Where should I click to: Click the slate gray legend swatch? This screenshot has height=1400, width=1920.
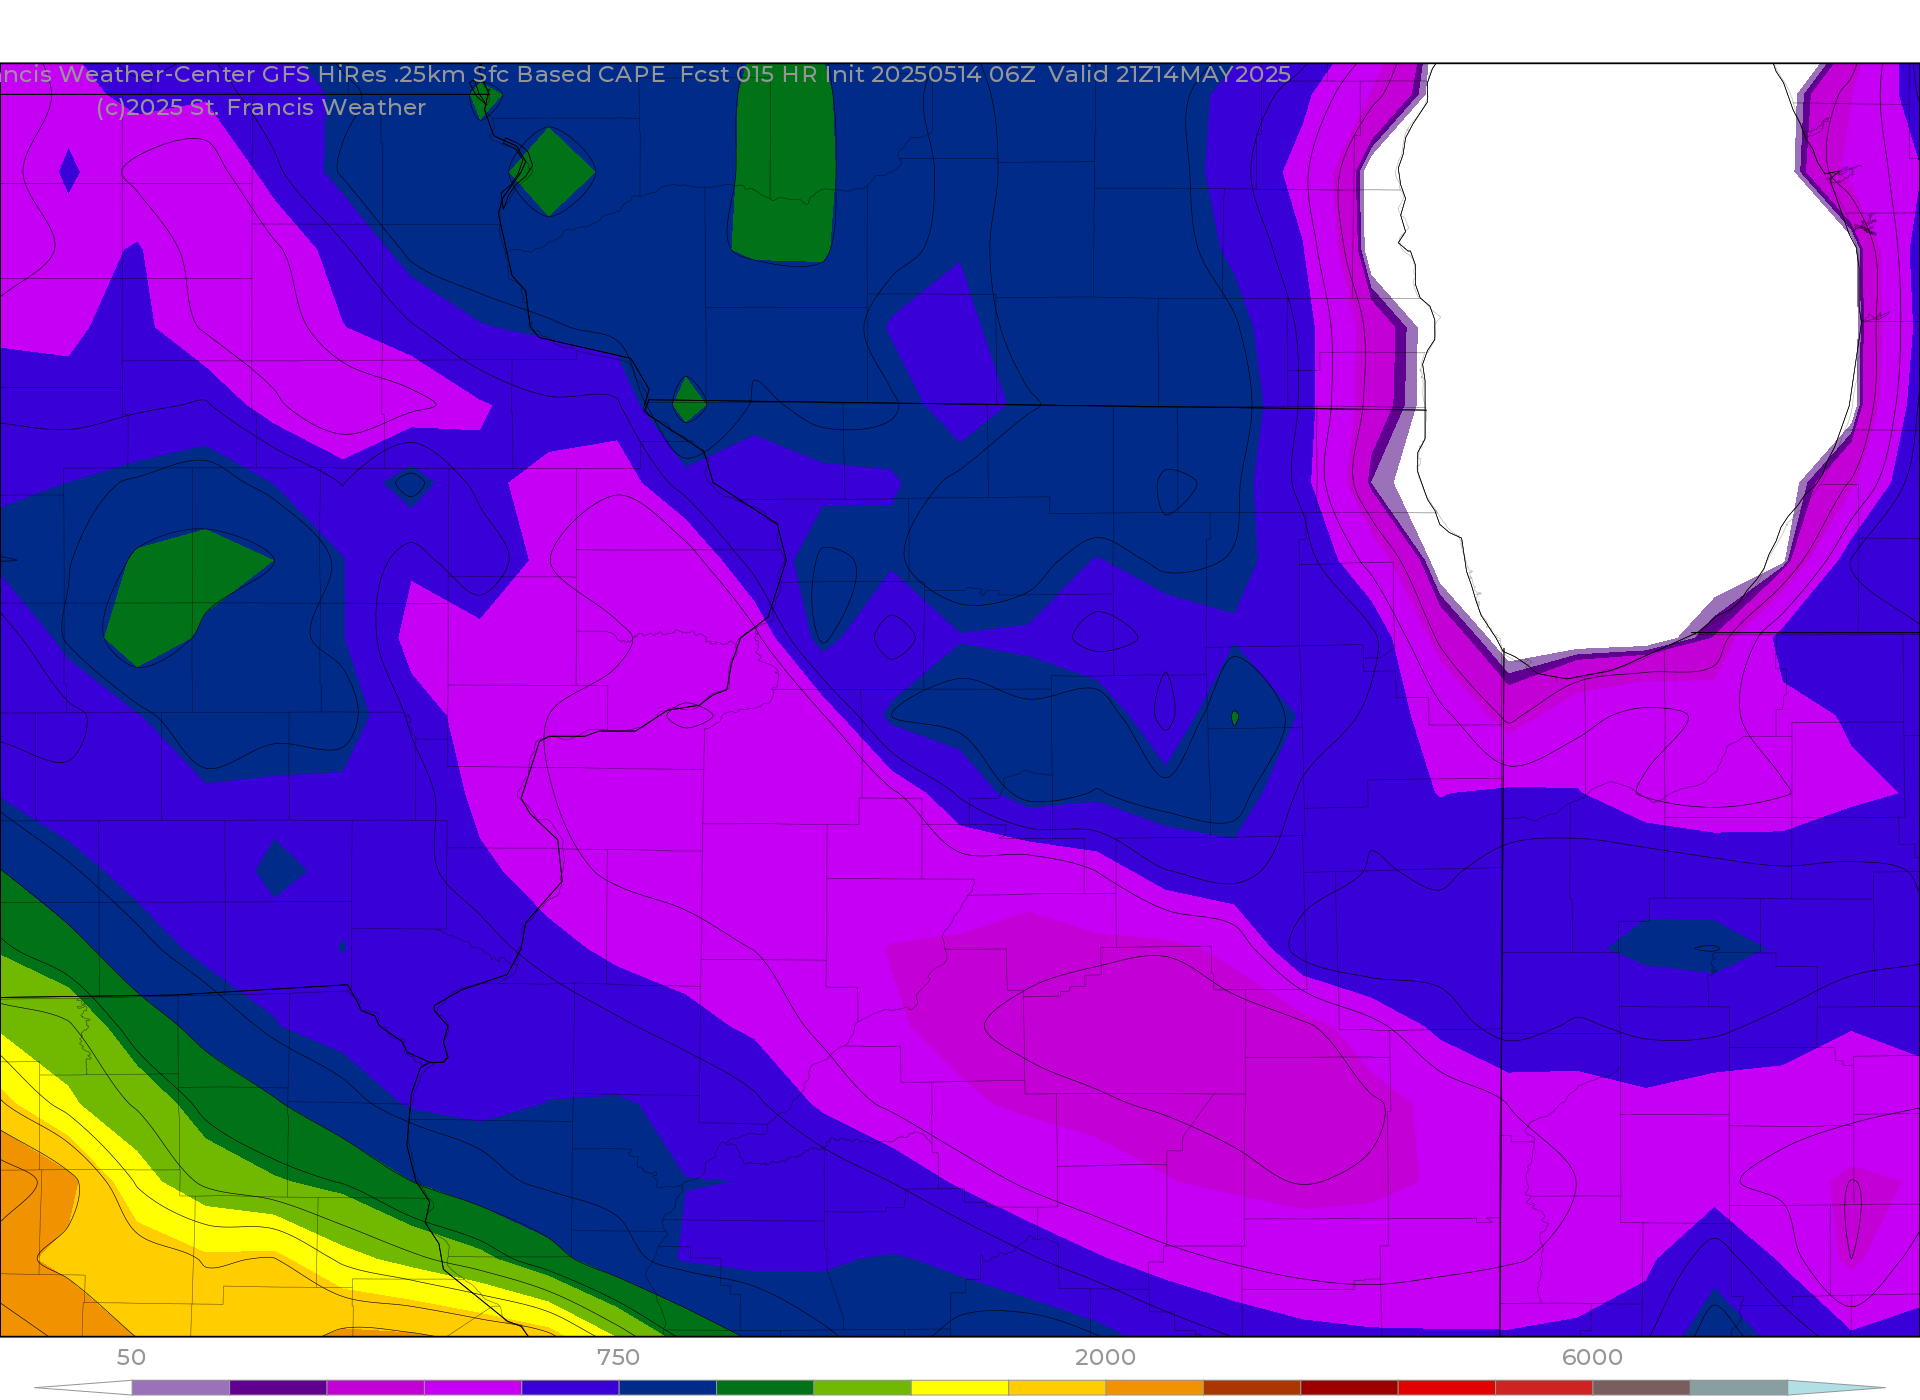pos(1739,1388)
